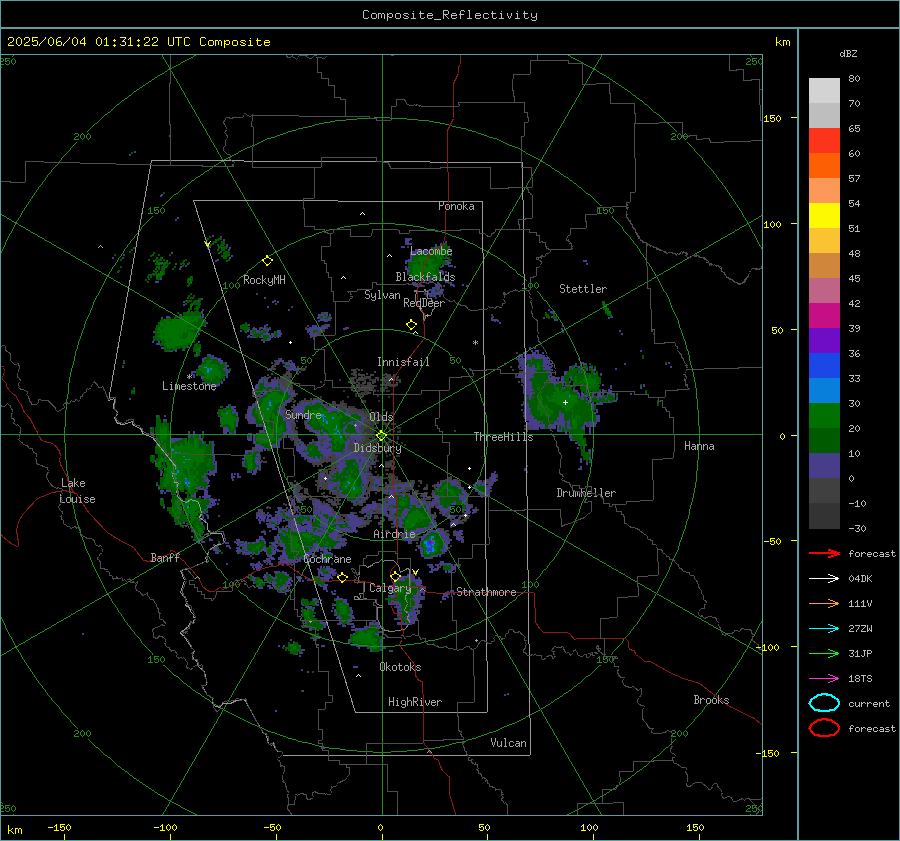Click the RedDeer city label
Screen dimensions: 900x841
pyautogui.click(x=424, y=303)
